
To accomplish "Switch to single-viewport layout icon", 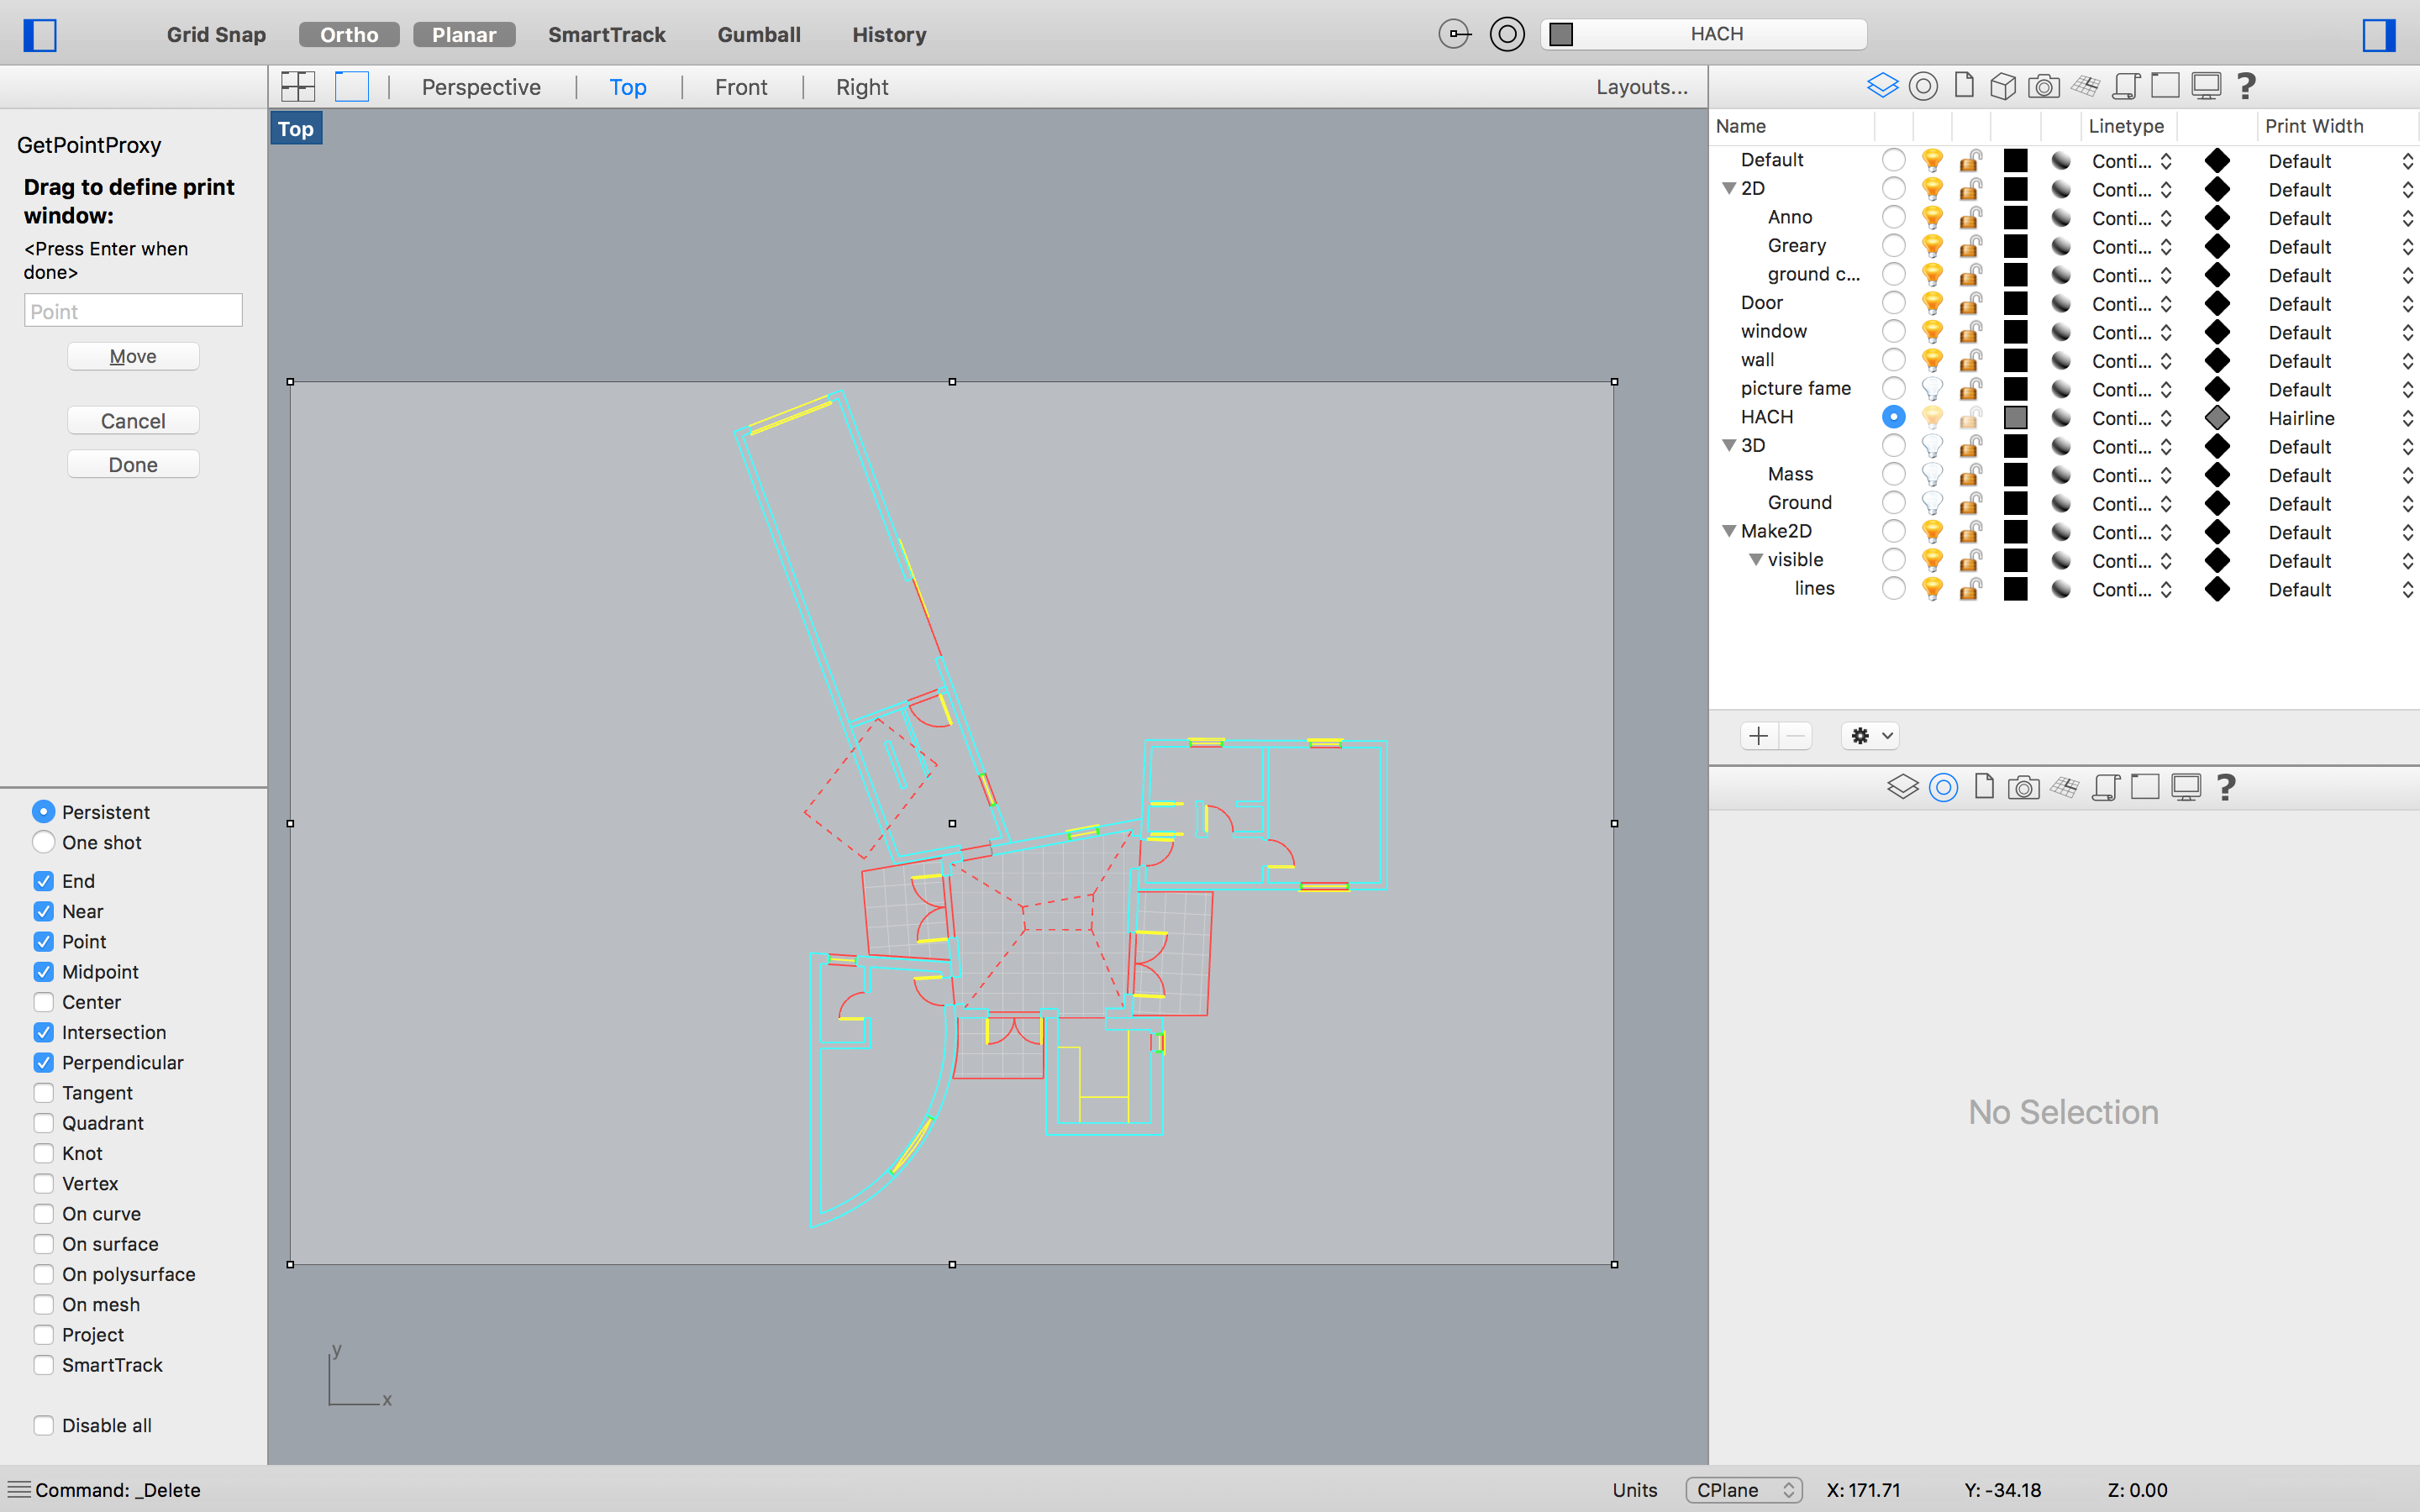I will tap(351, 87).
